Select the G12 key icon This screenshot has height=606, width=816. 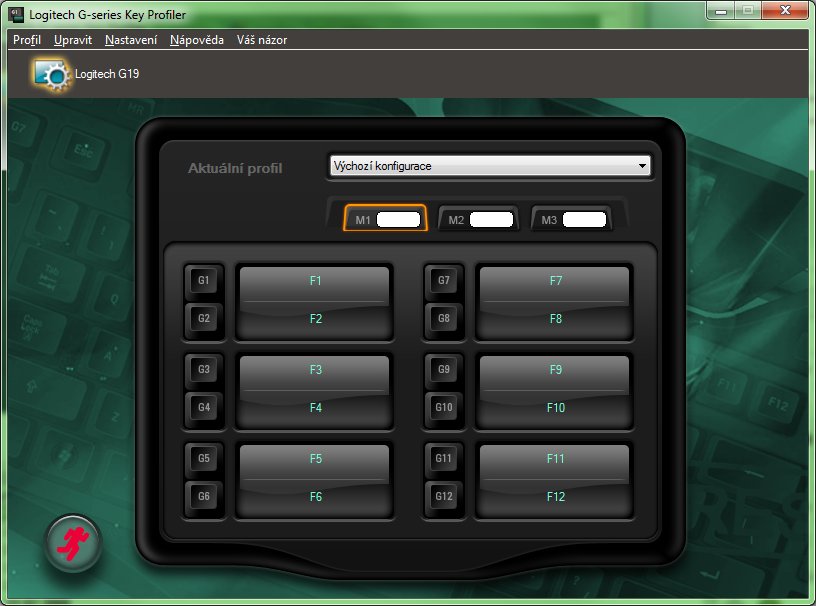coord(444,497)
